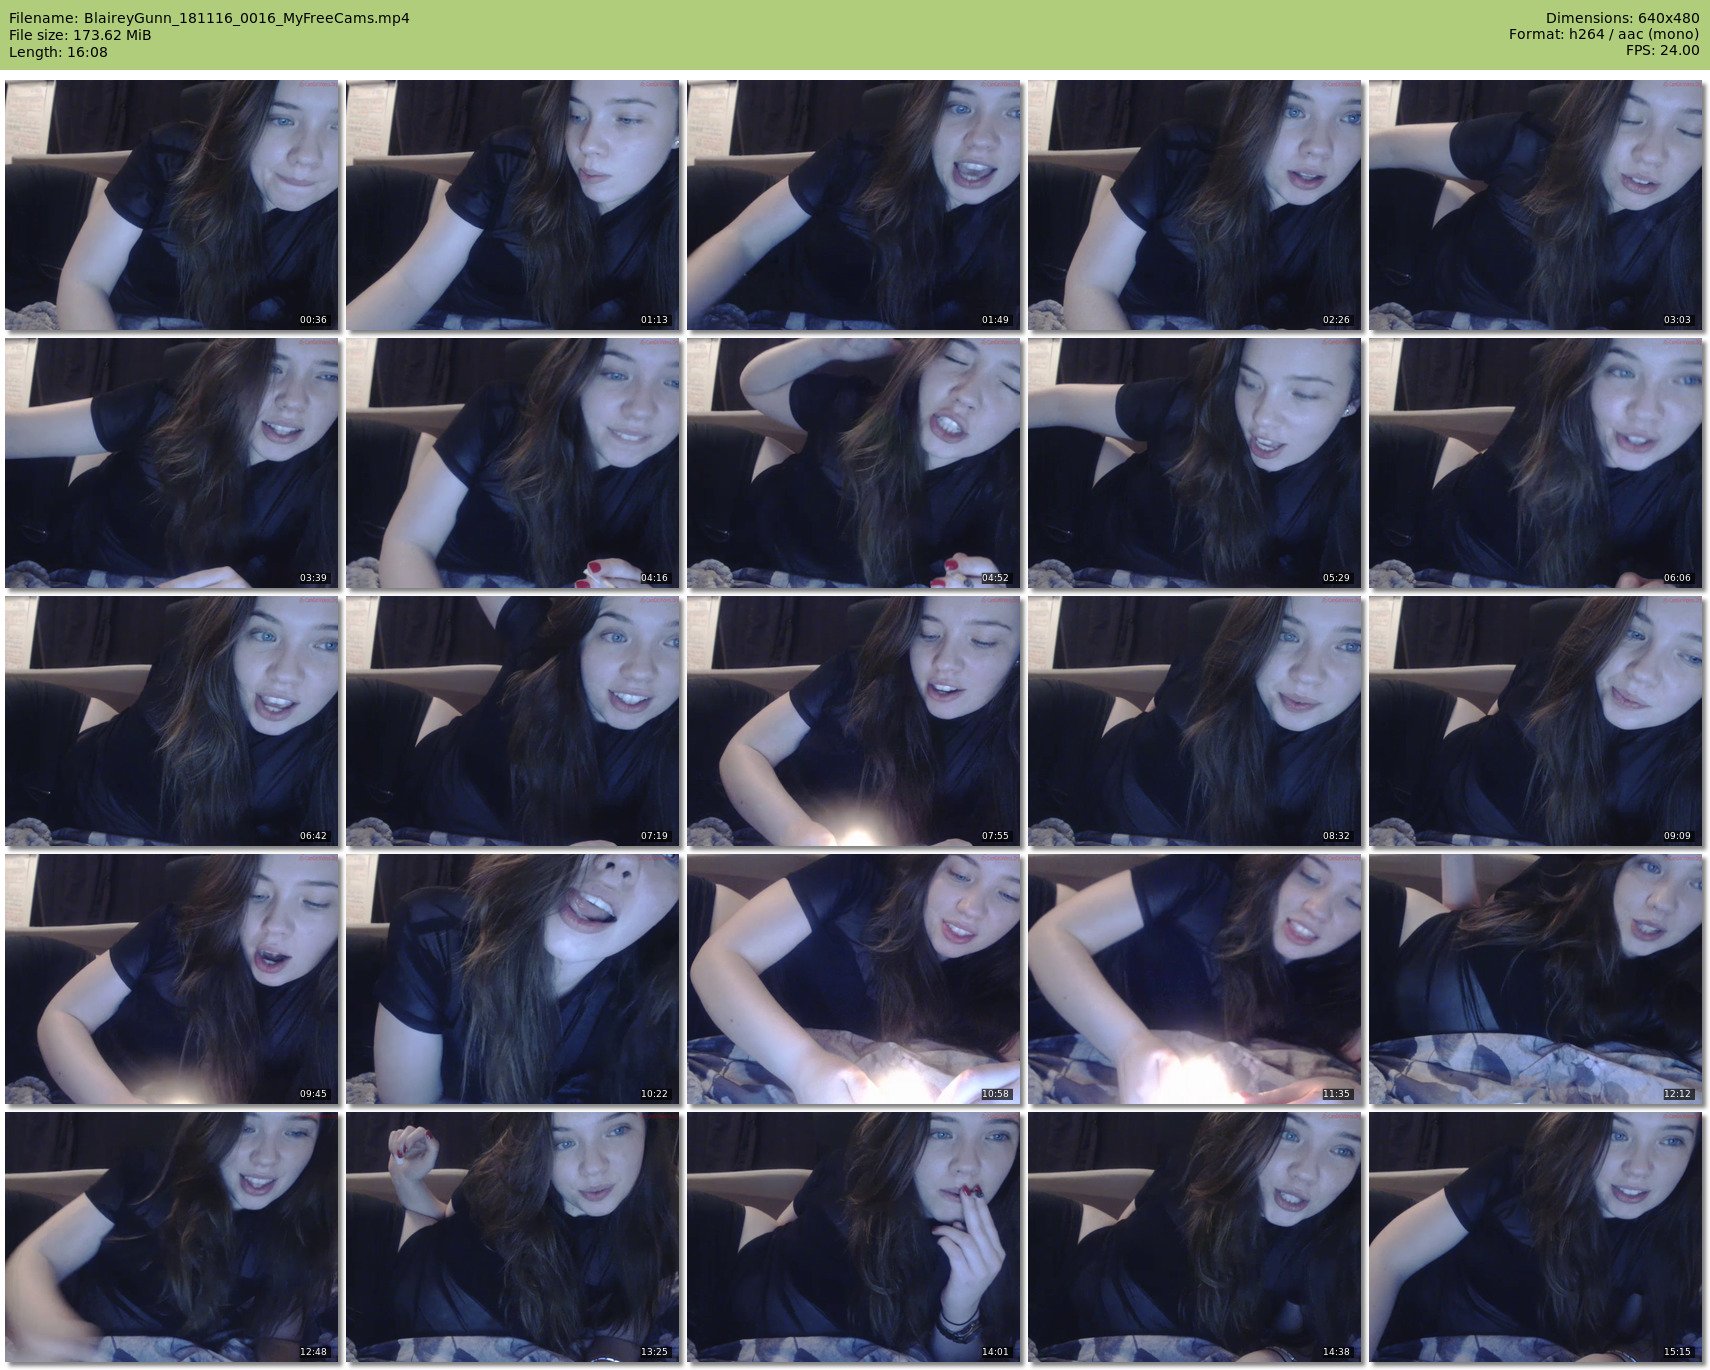The image size is (1710, 1370).
Task: Click the frame timestamped 09:09
Action: tap(1536, 721)
